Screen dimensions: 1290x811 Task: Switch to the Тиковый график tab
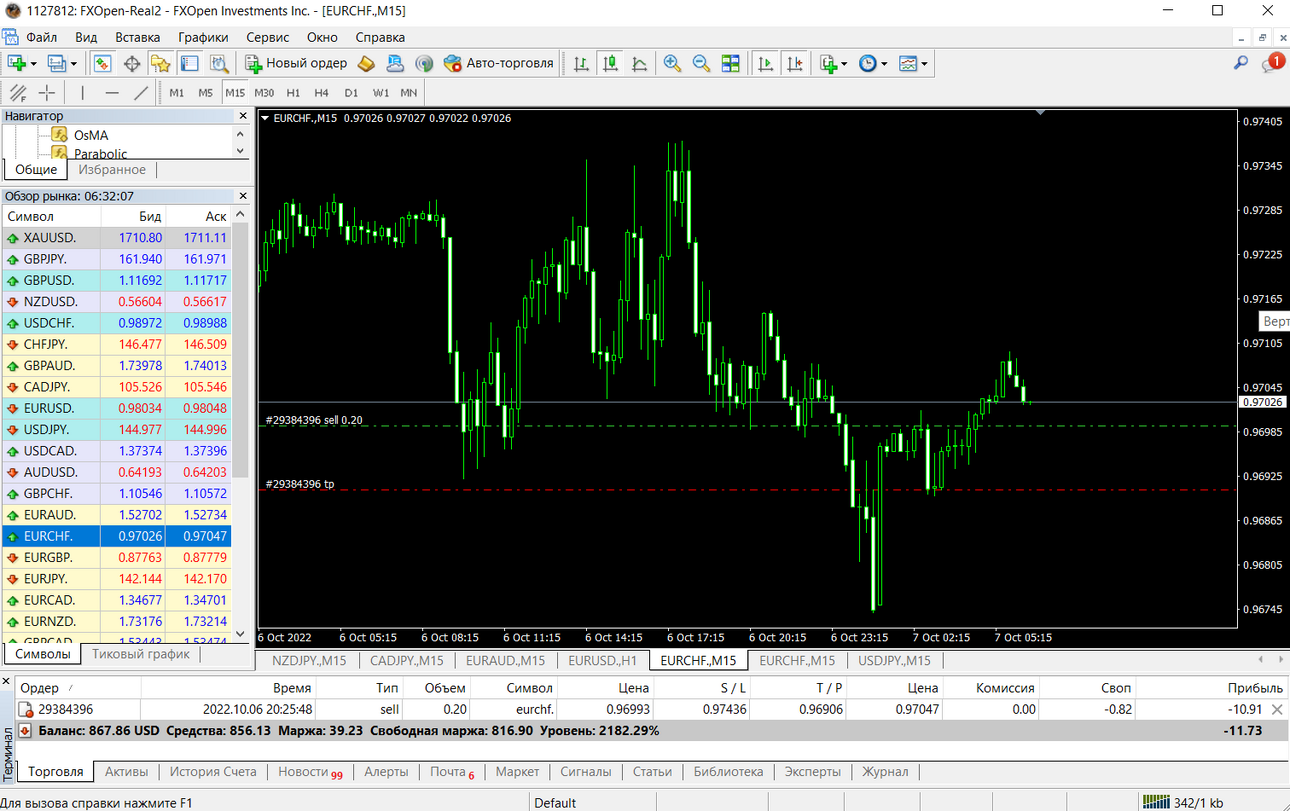(x=141, y=654)
